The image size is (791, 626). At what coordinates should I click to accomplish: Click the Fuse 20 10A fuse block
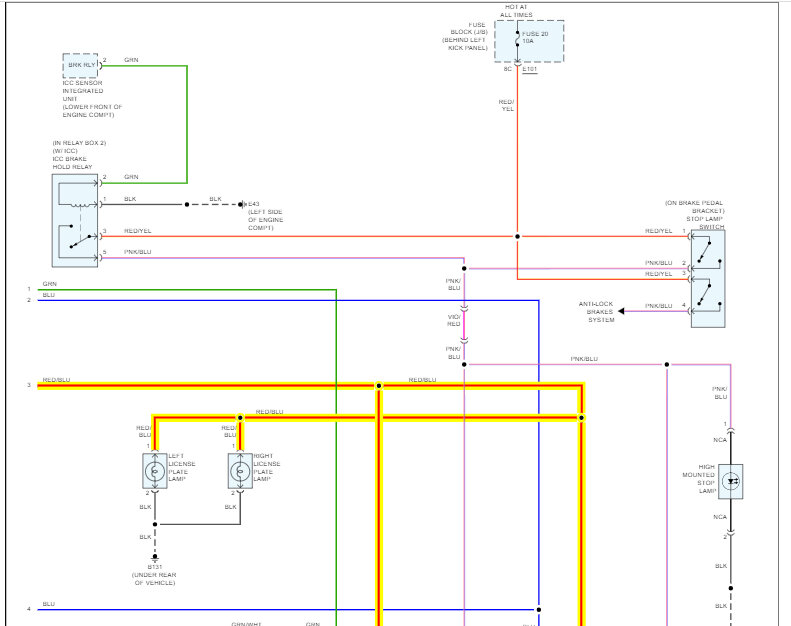(529, 41)
